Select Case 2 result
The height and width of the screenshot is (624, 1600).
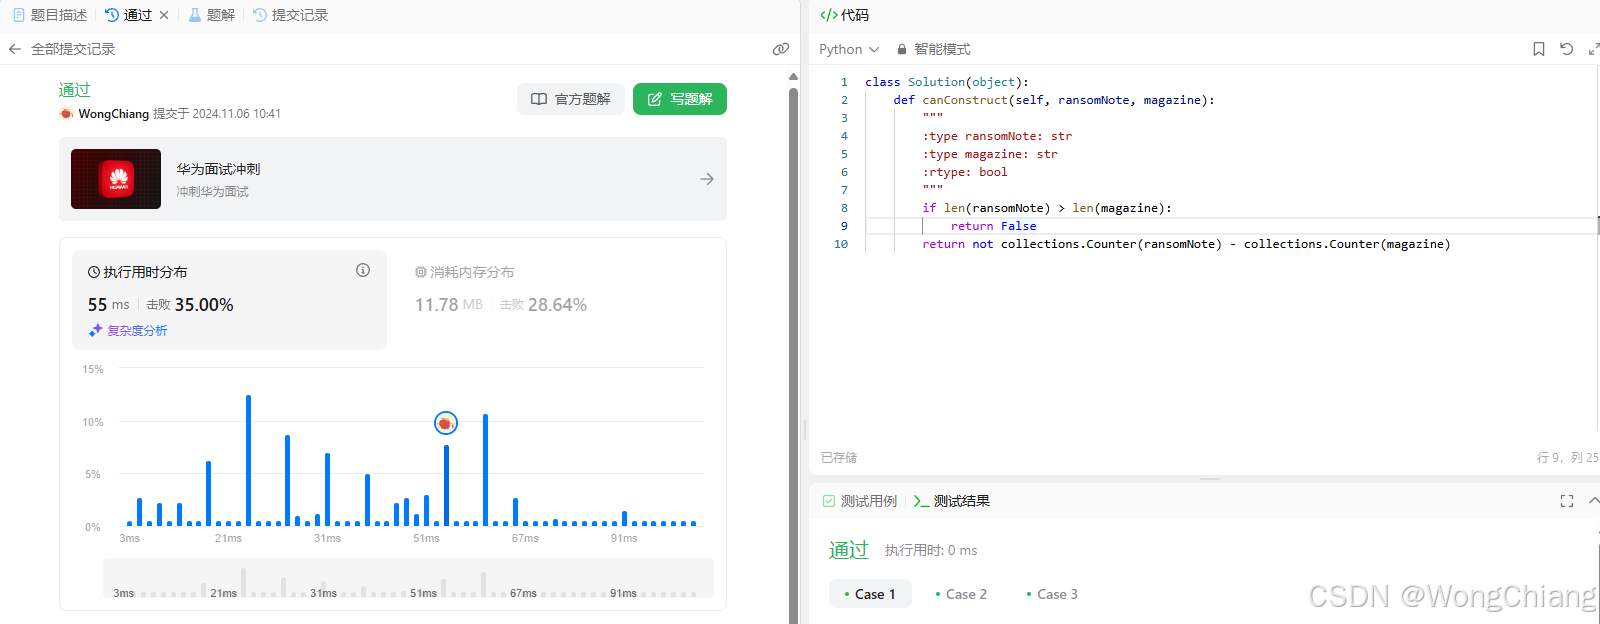tap(961, 594)
